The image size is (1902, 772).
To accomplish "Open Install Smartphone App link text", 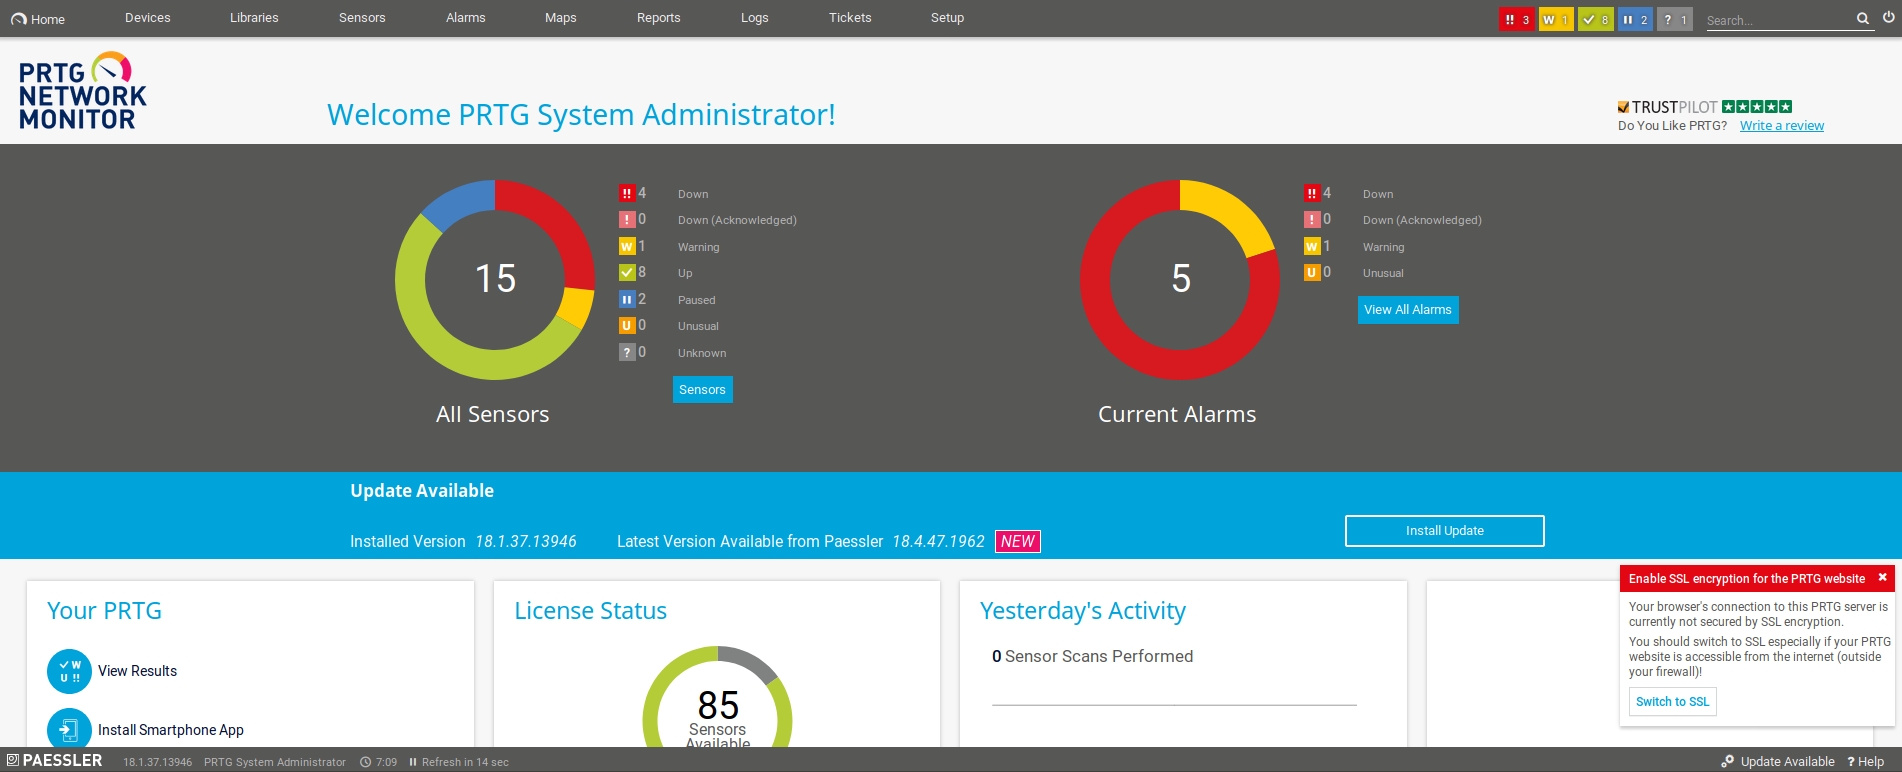I will [x=171, y=730].
